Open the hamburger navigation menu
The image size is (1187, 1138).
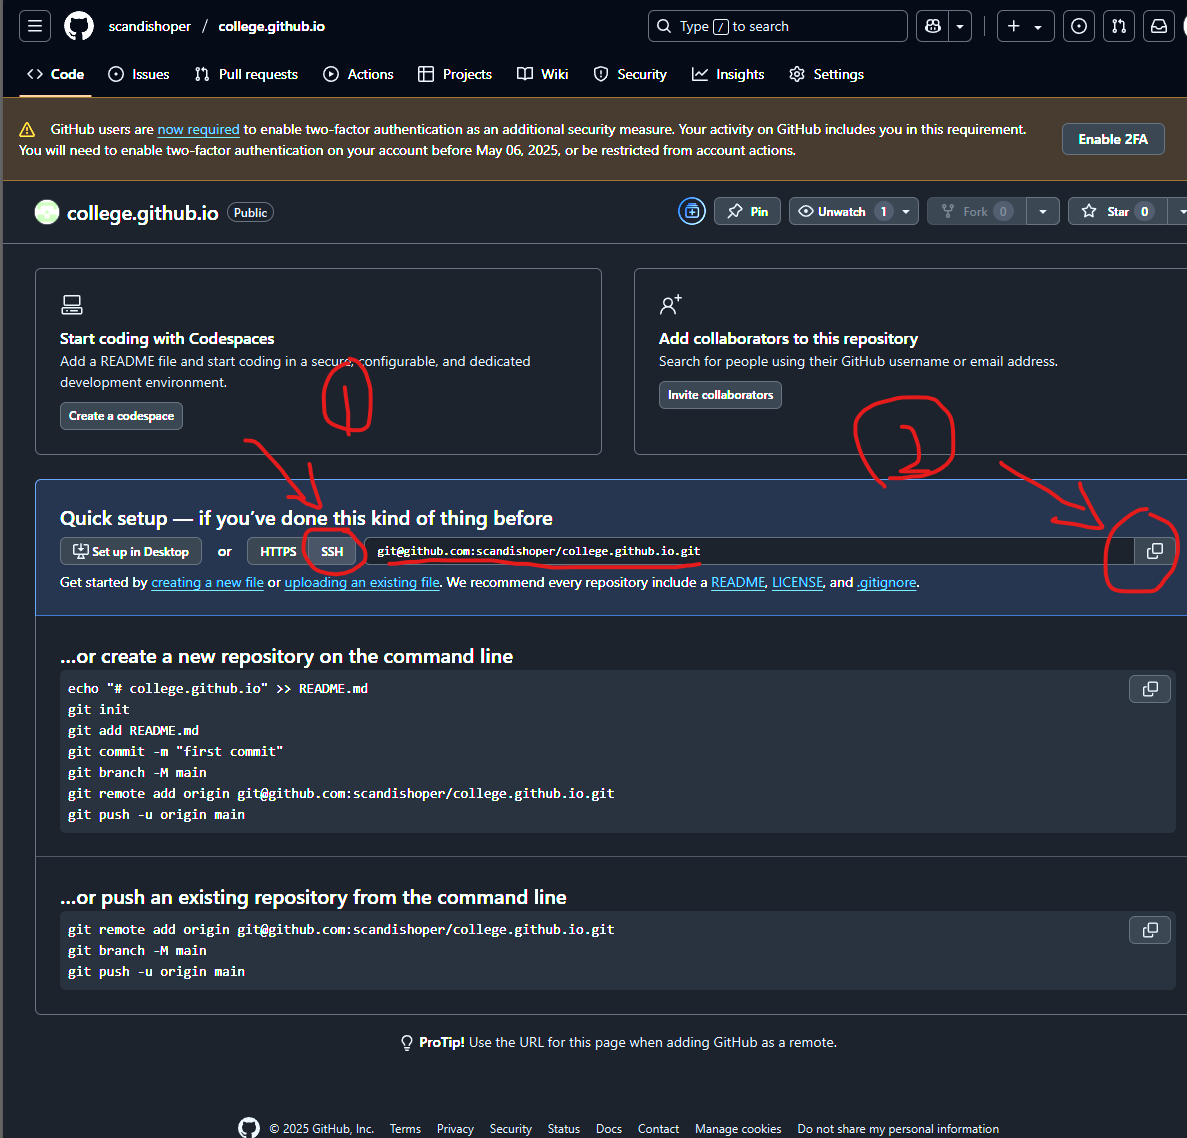[35, 26]
